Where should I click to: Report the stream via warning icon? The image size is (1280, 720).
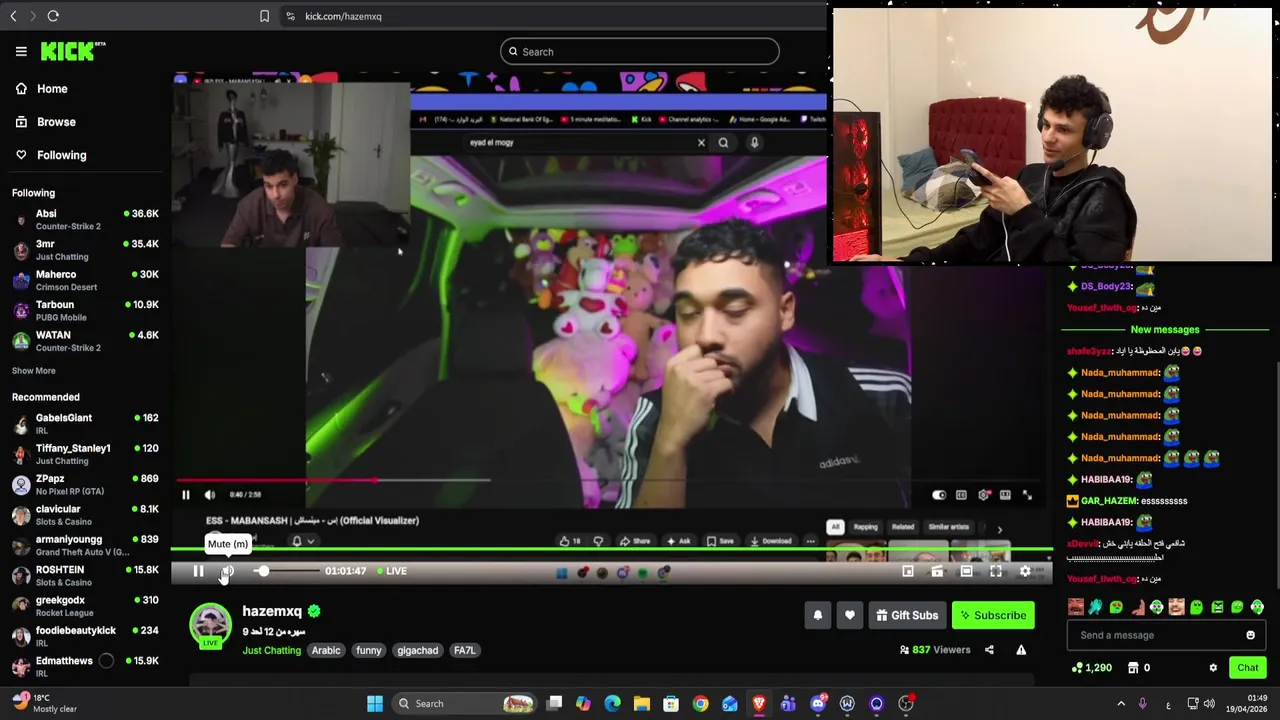click(x=1021, y=650)
